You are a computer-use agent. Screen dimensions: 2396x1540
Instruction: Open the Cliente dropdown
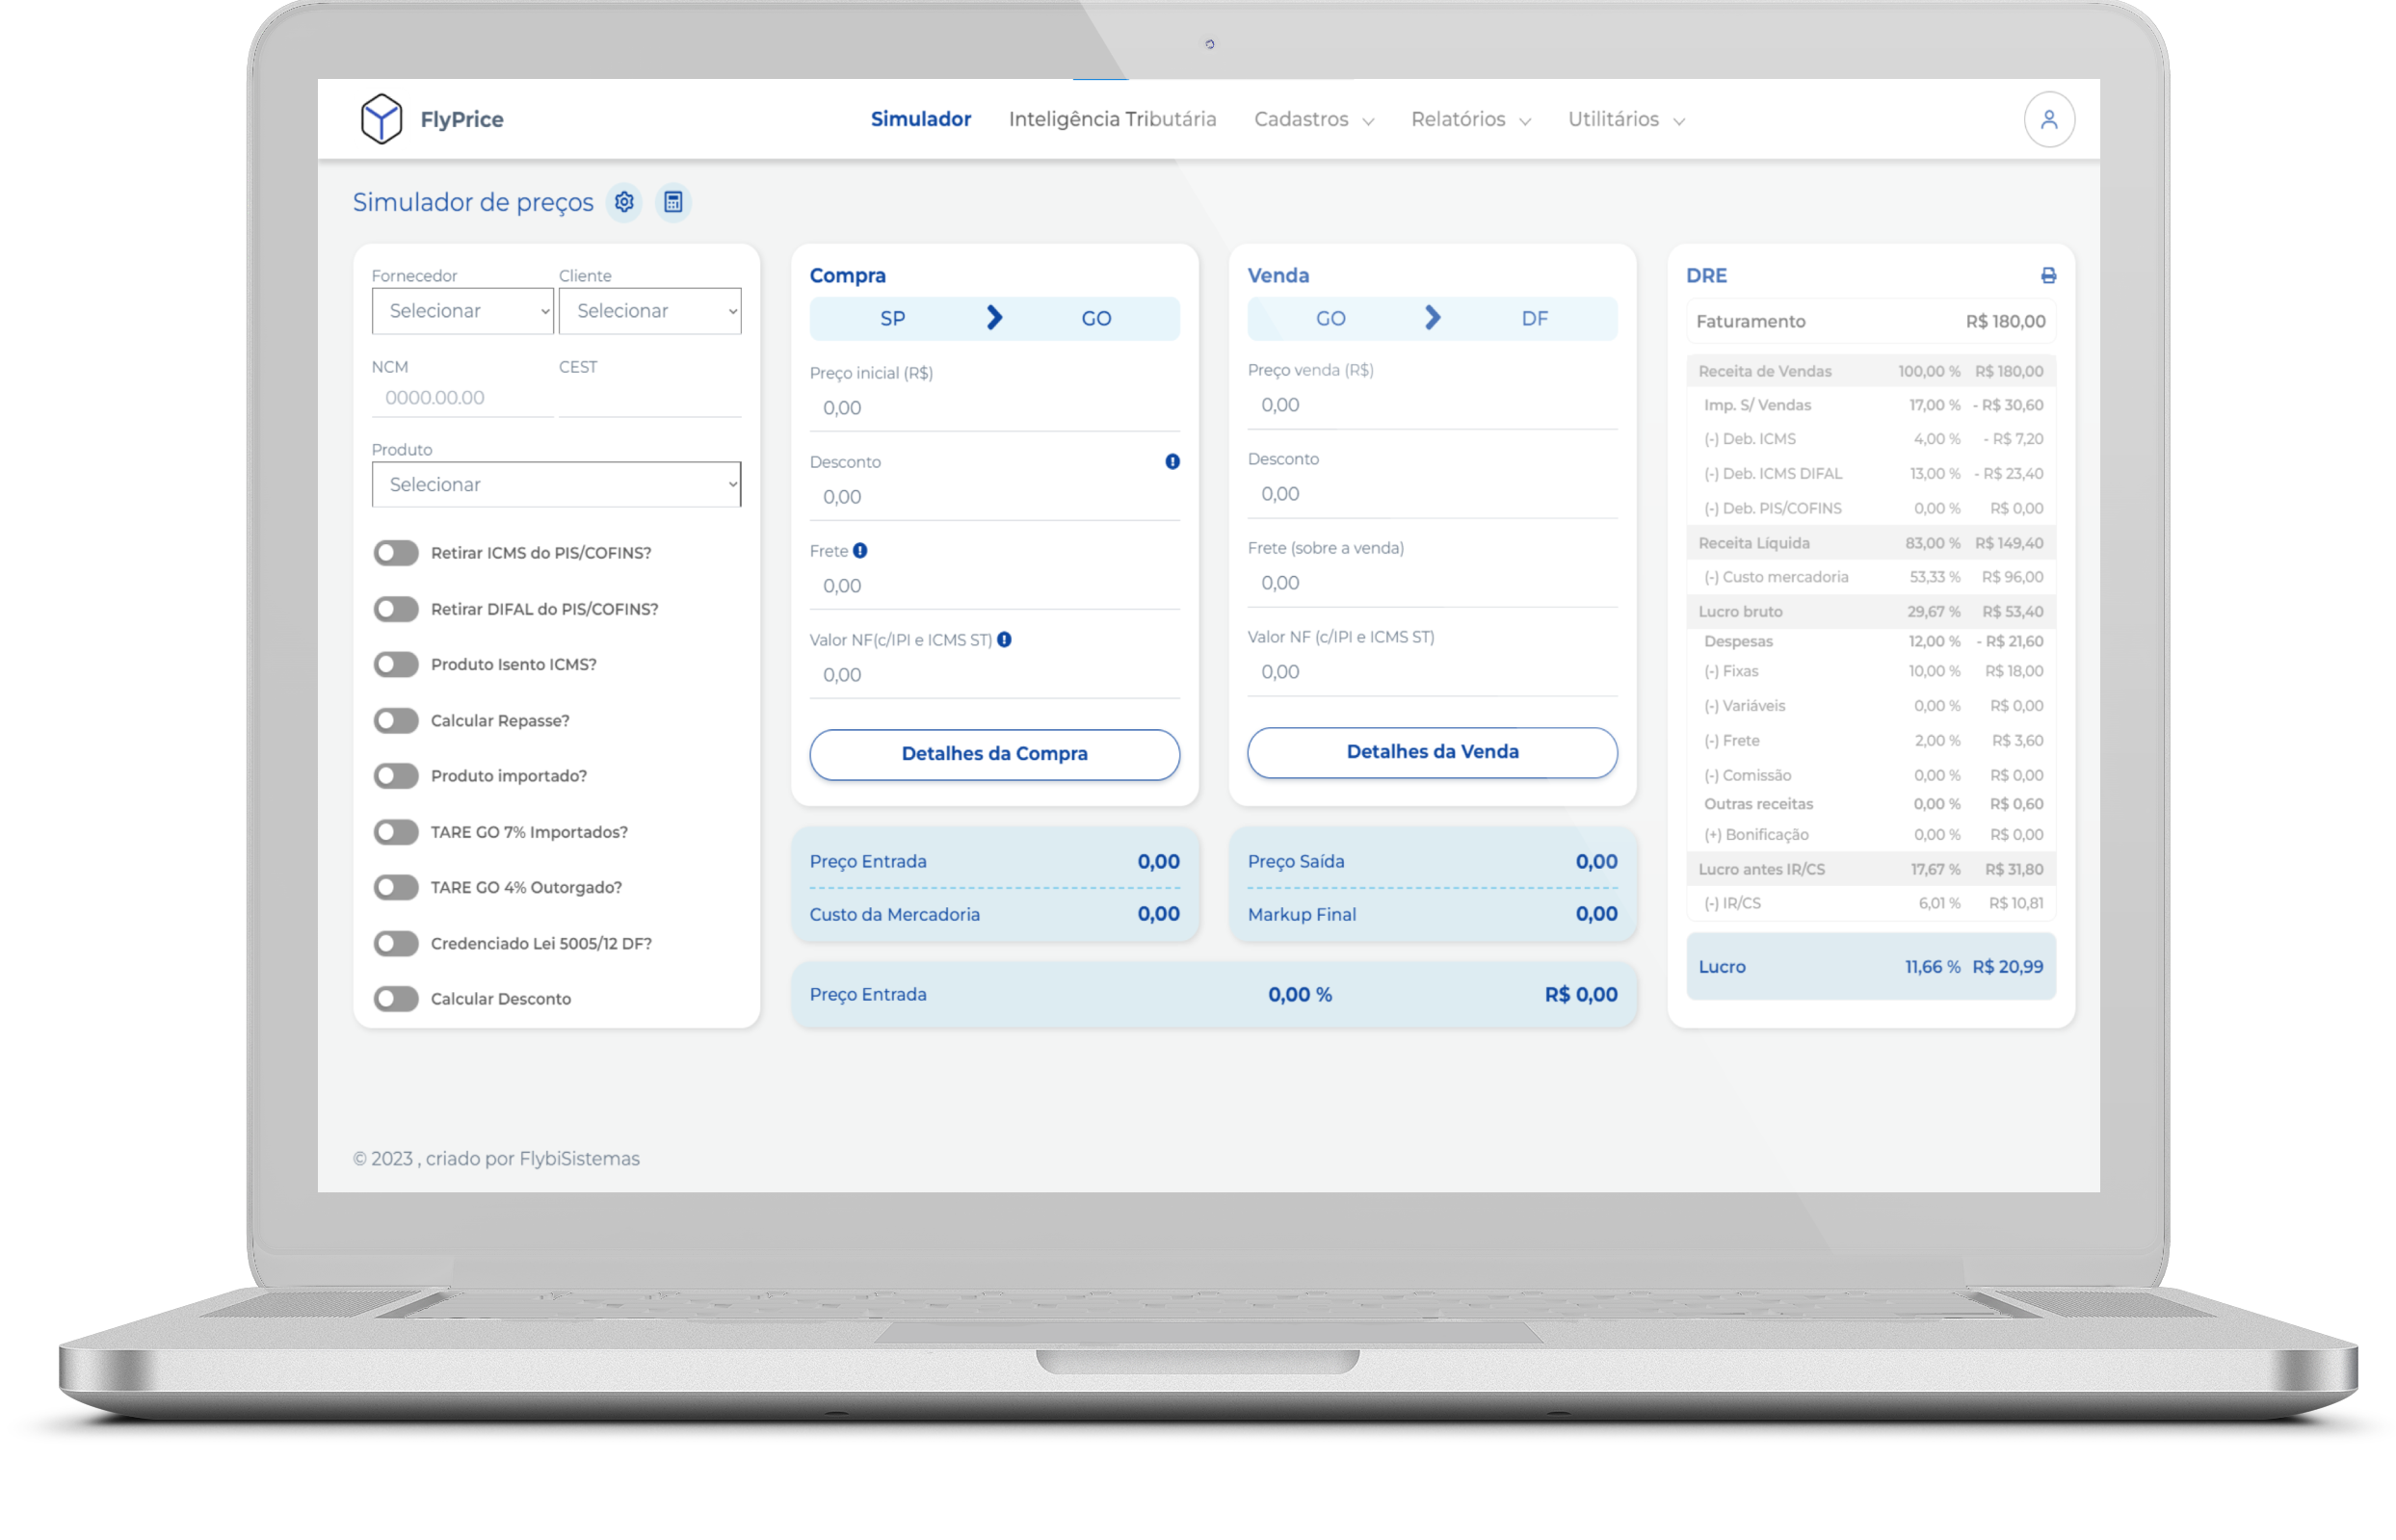(649, 311)
